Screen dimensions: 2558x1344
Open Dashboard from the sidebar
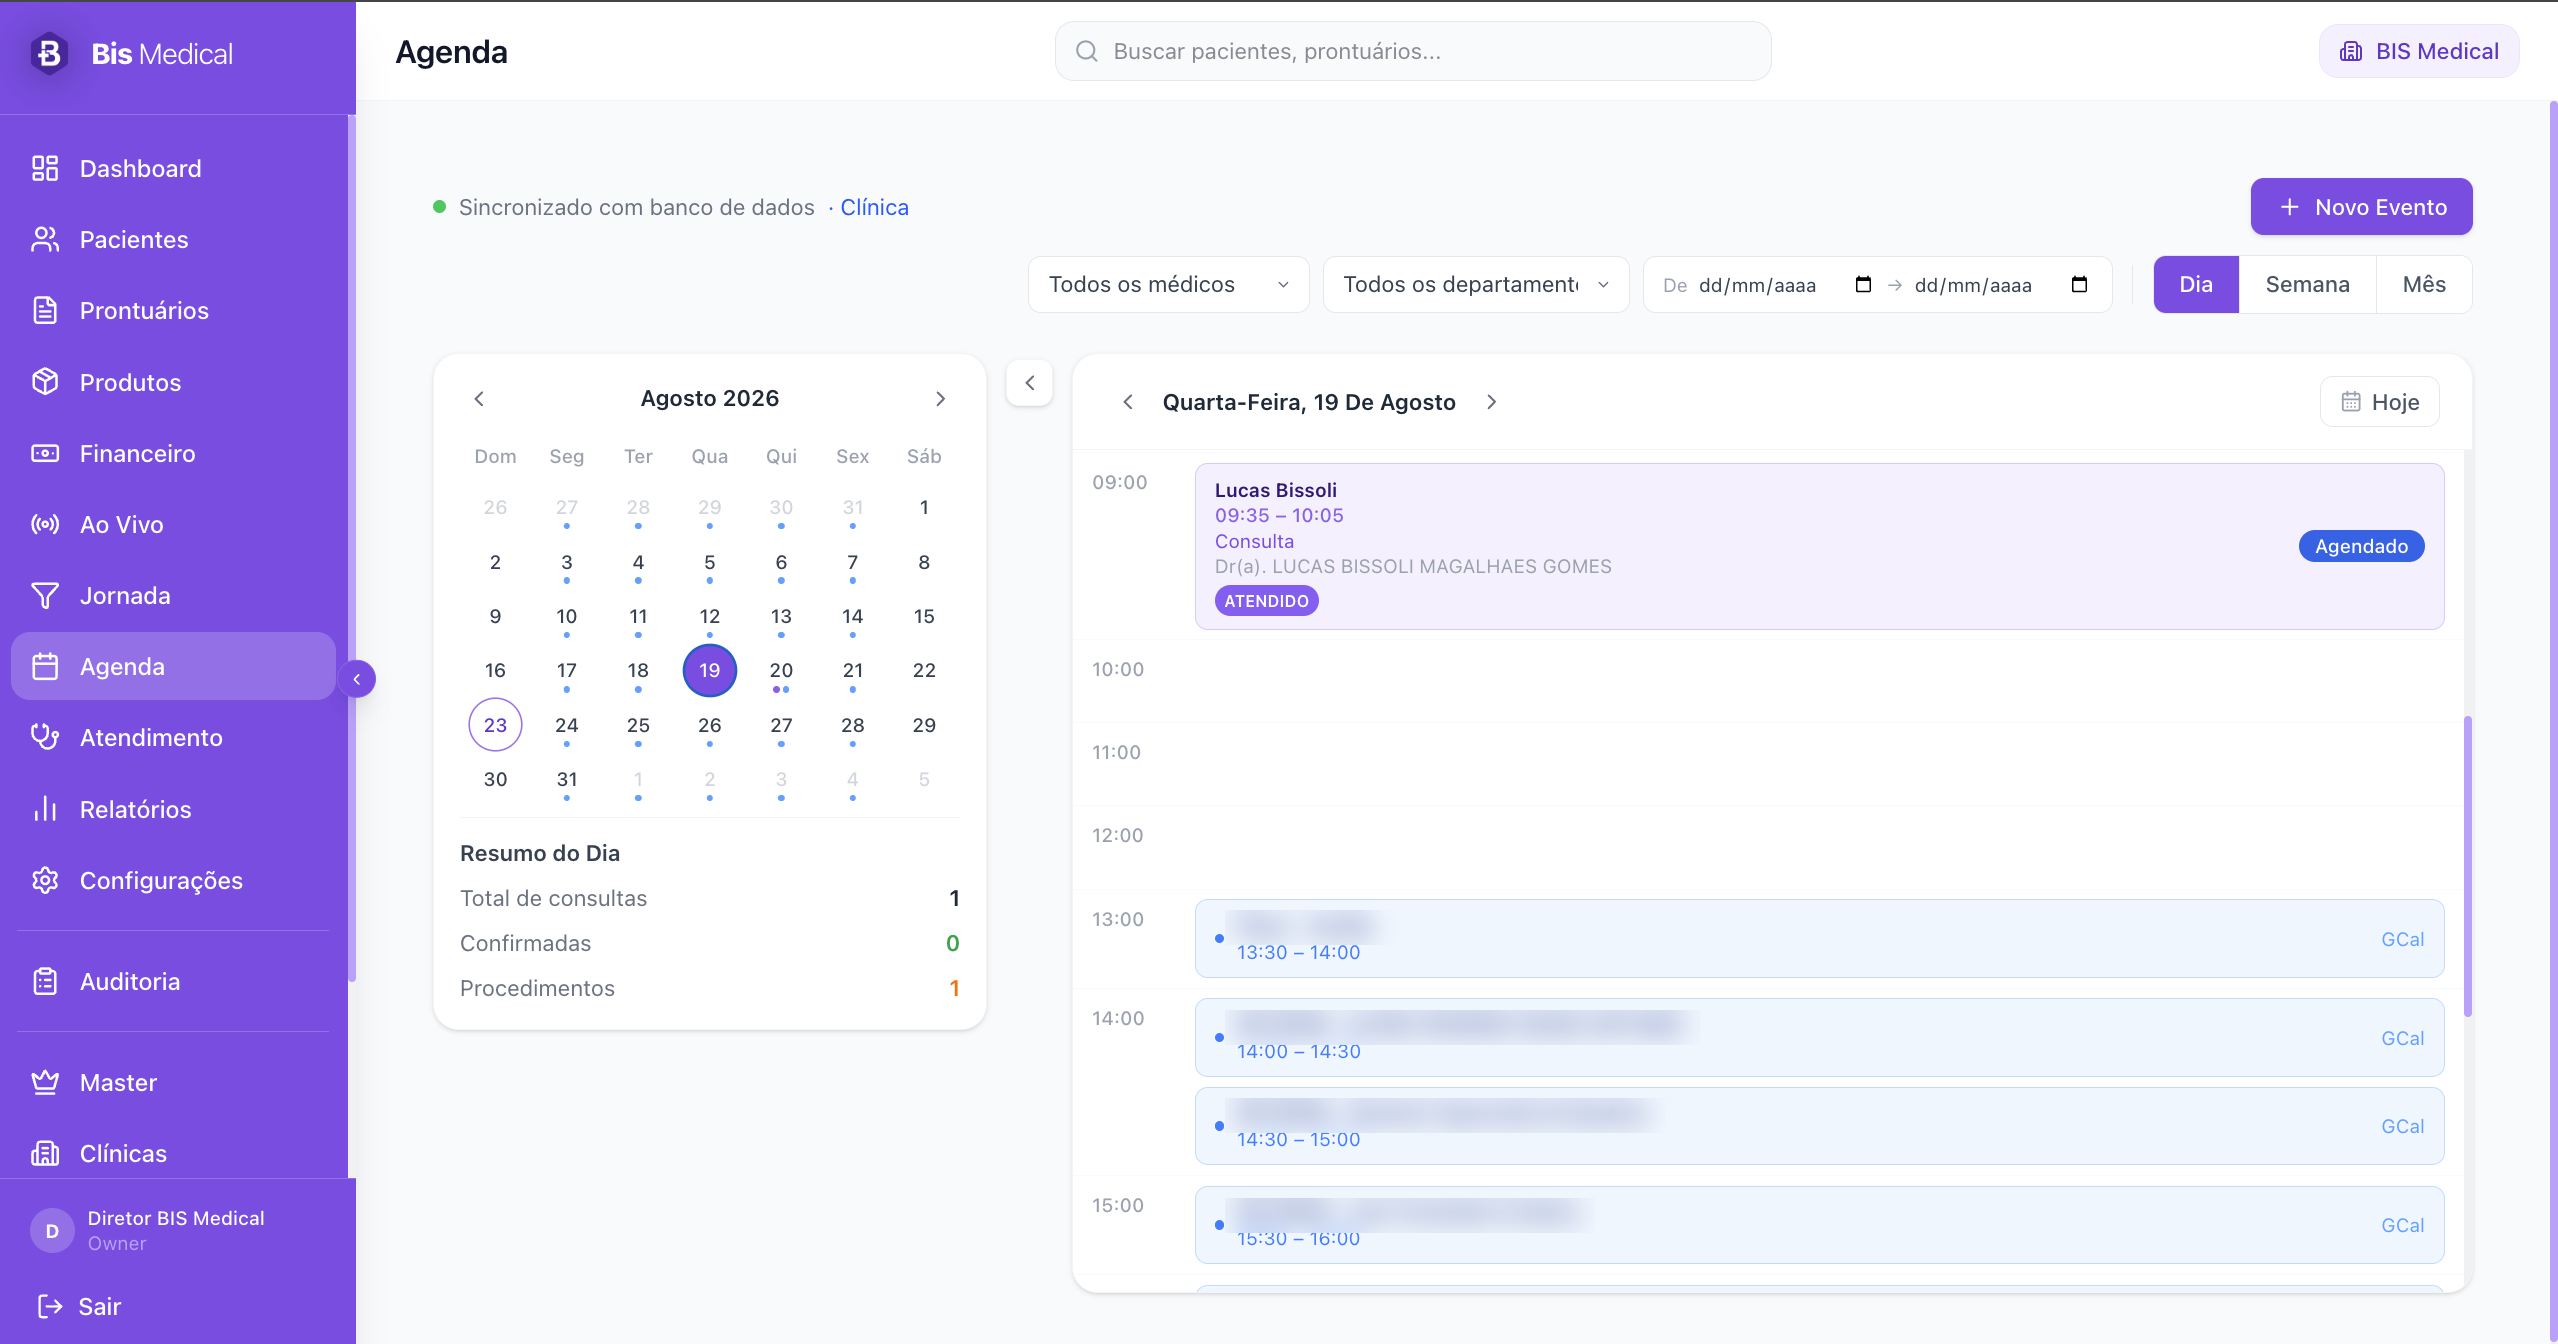pos(173,168)
